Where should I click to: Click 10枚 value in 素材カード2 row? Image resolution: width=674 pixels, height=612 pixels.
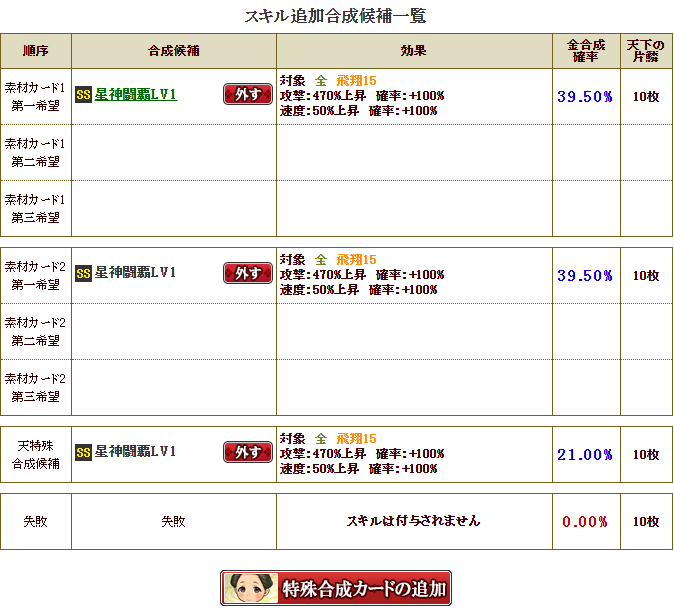click(x=646, y=275)
